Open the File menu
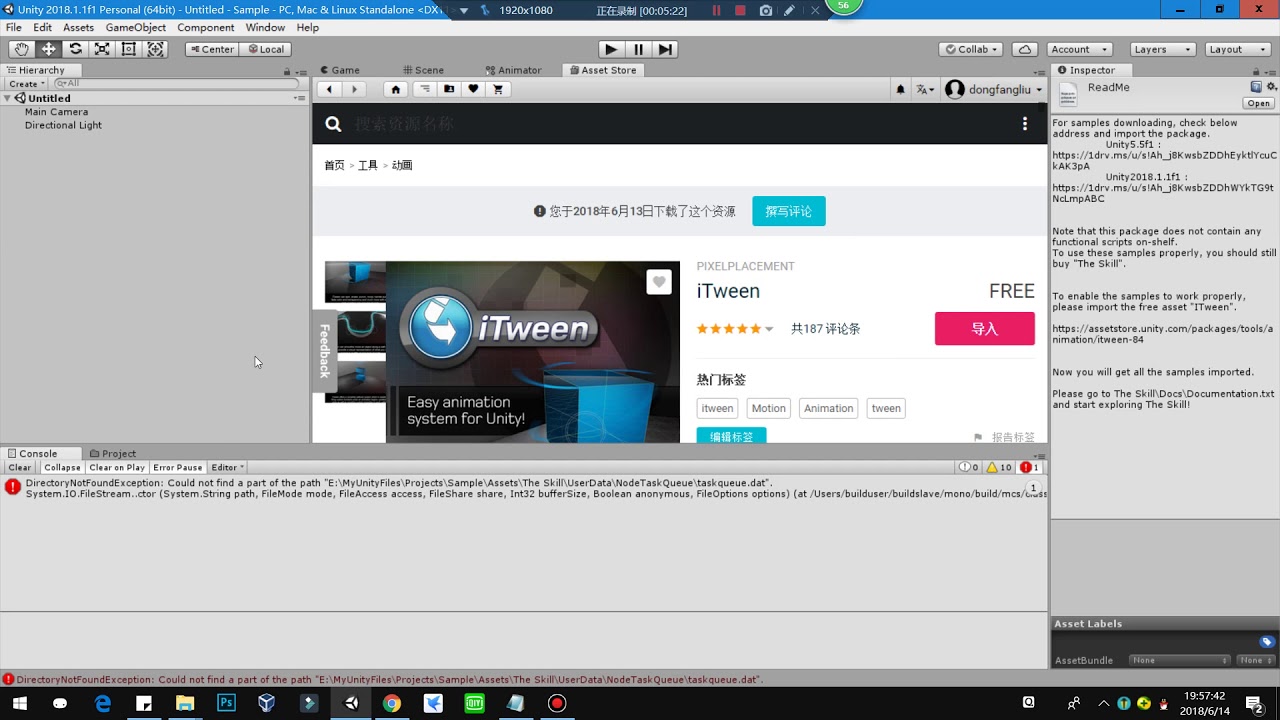1280x720 pixels. click(x=14, y=27)
